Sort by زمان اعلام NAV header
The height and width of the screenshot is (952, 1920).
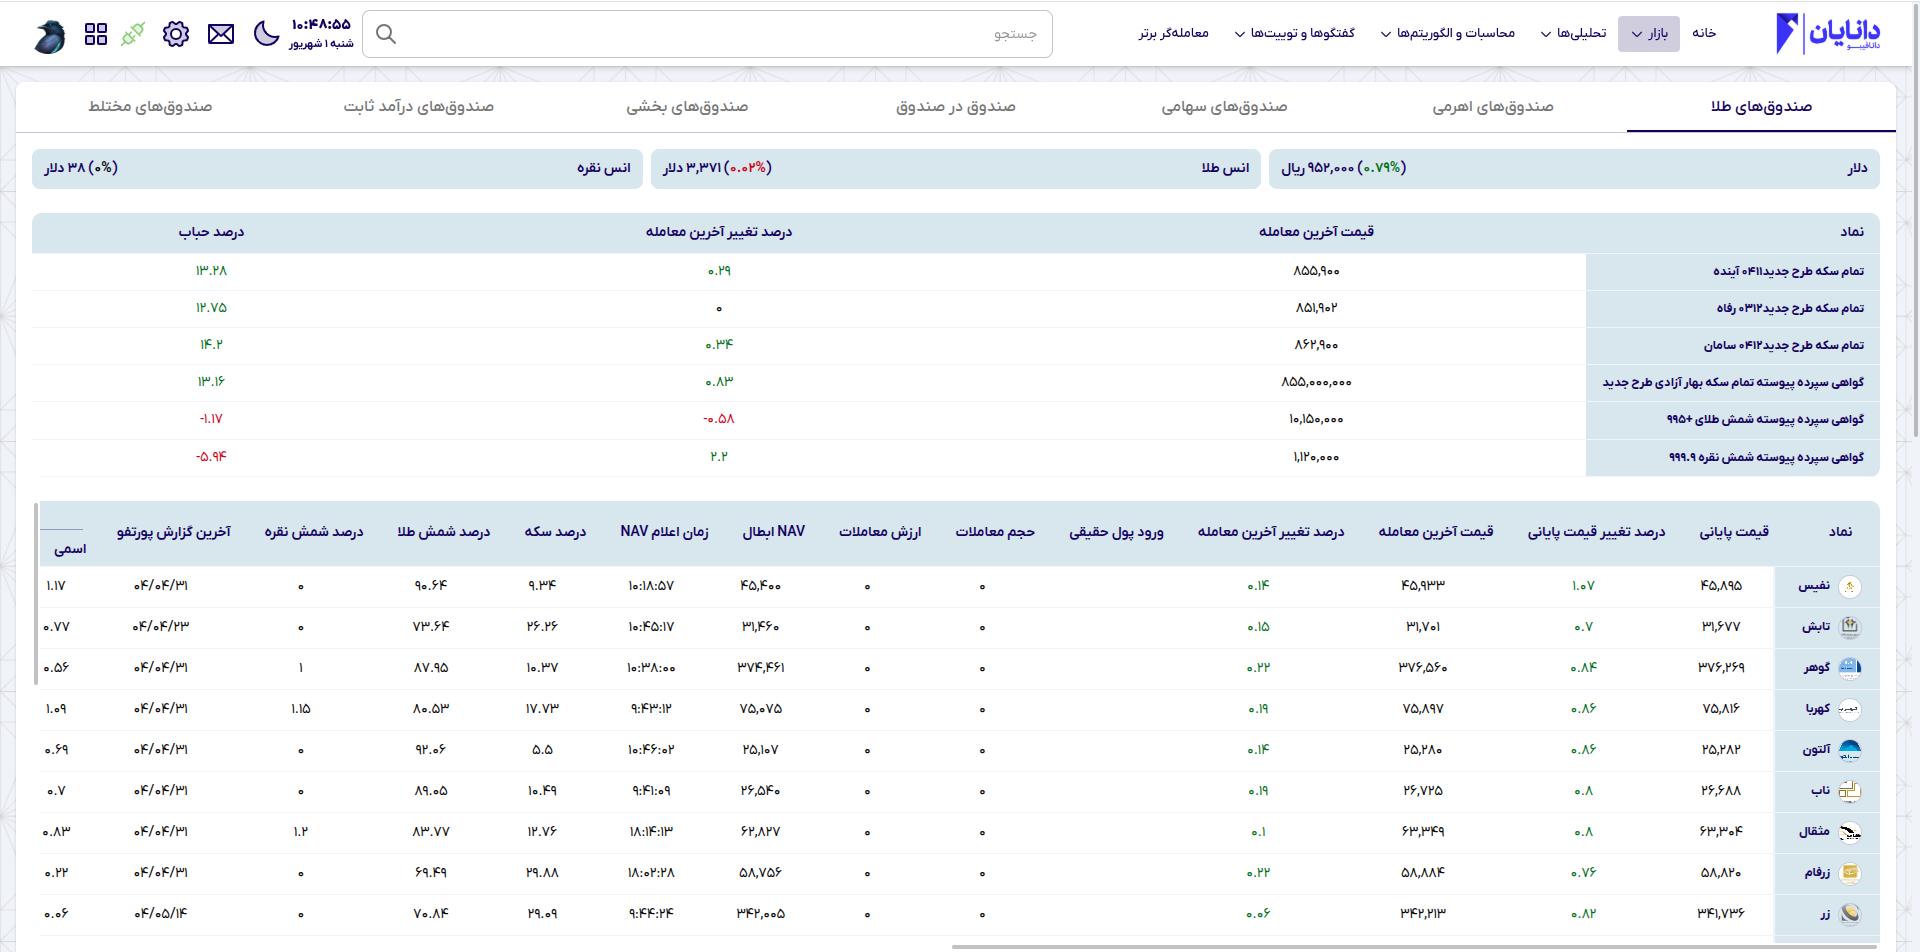[x=664, y=532]
